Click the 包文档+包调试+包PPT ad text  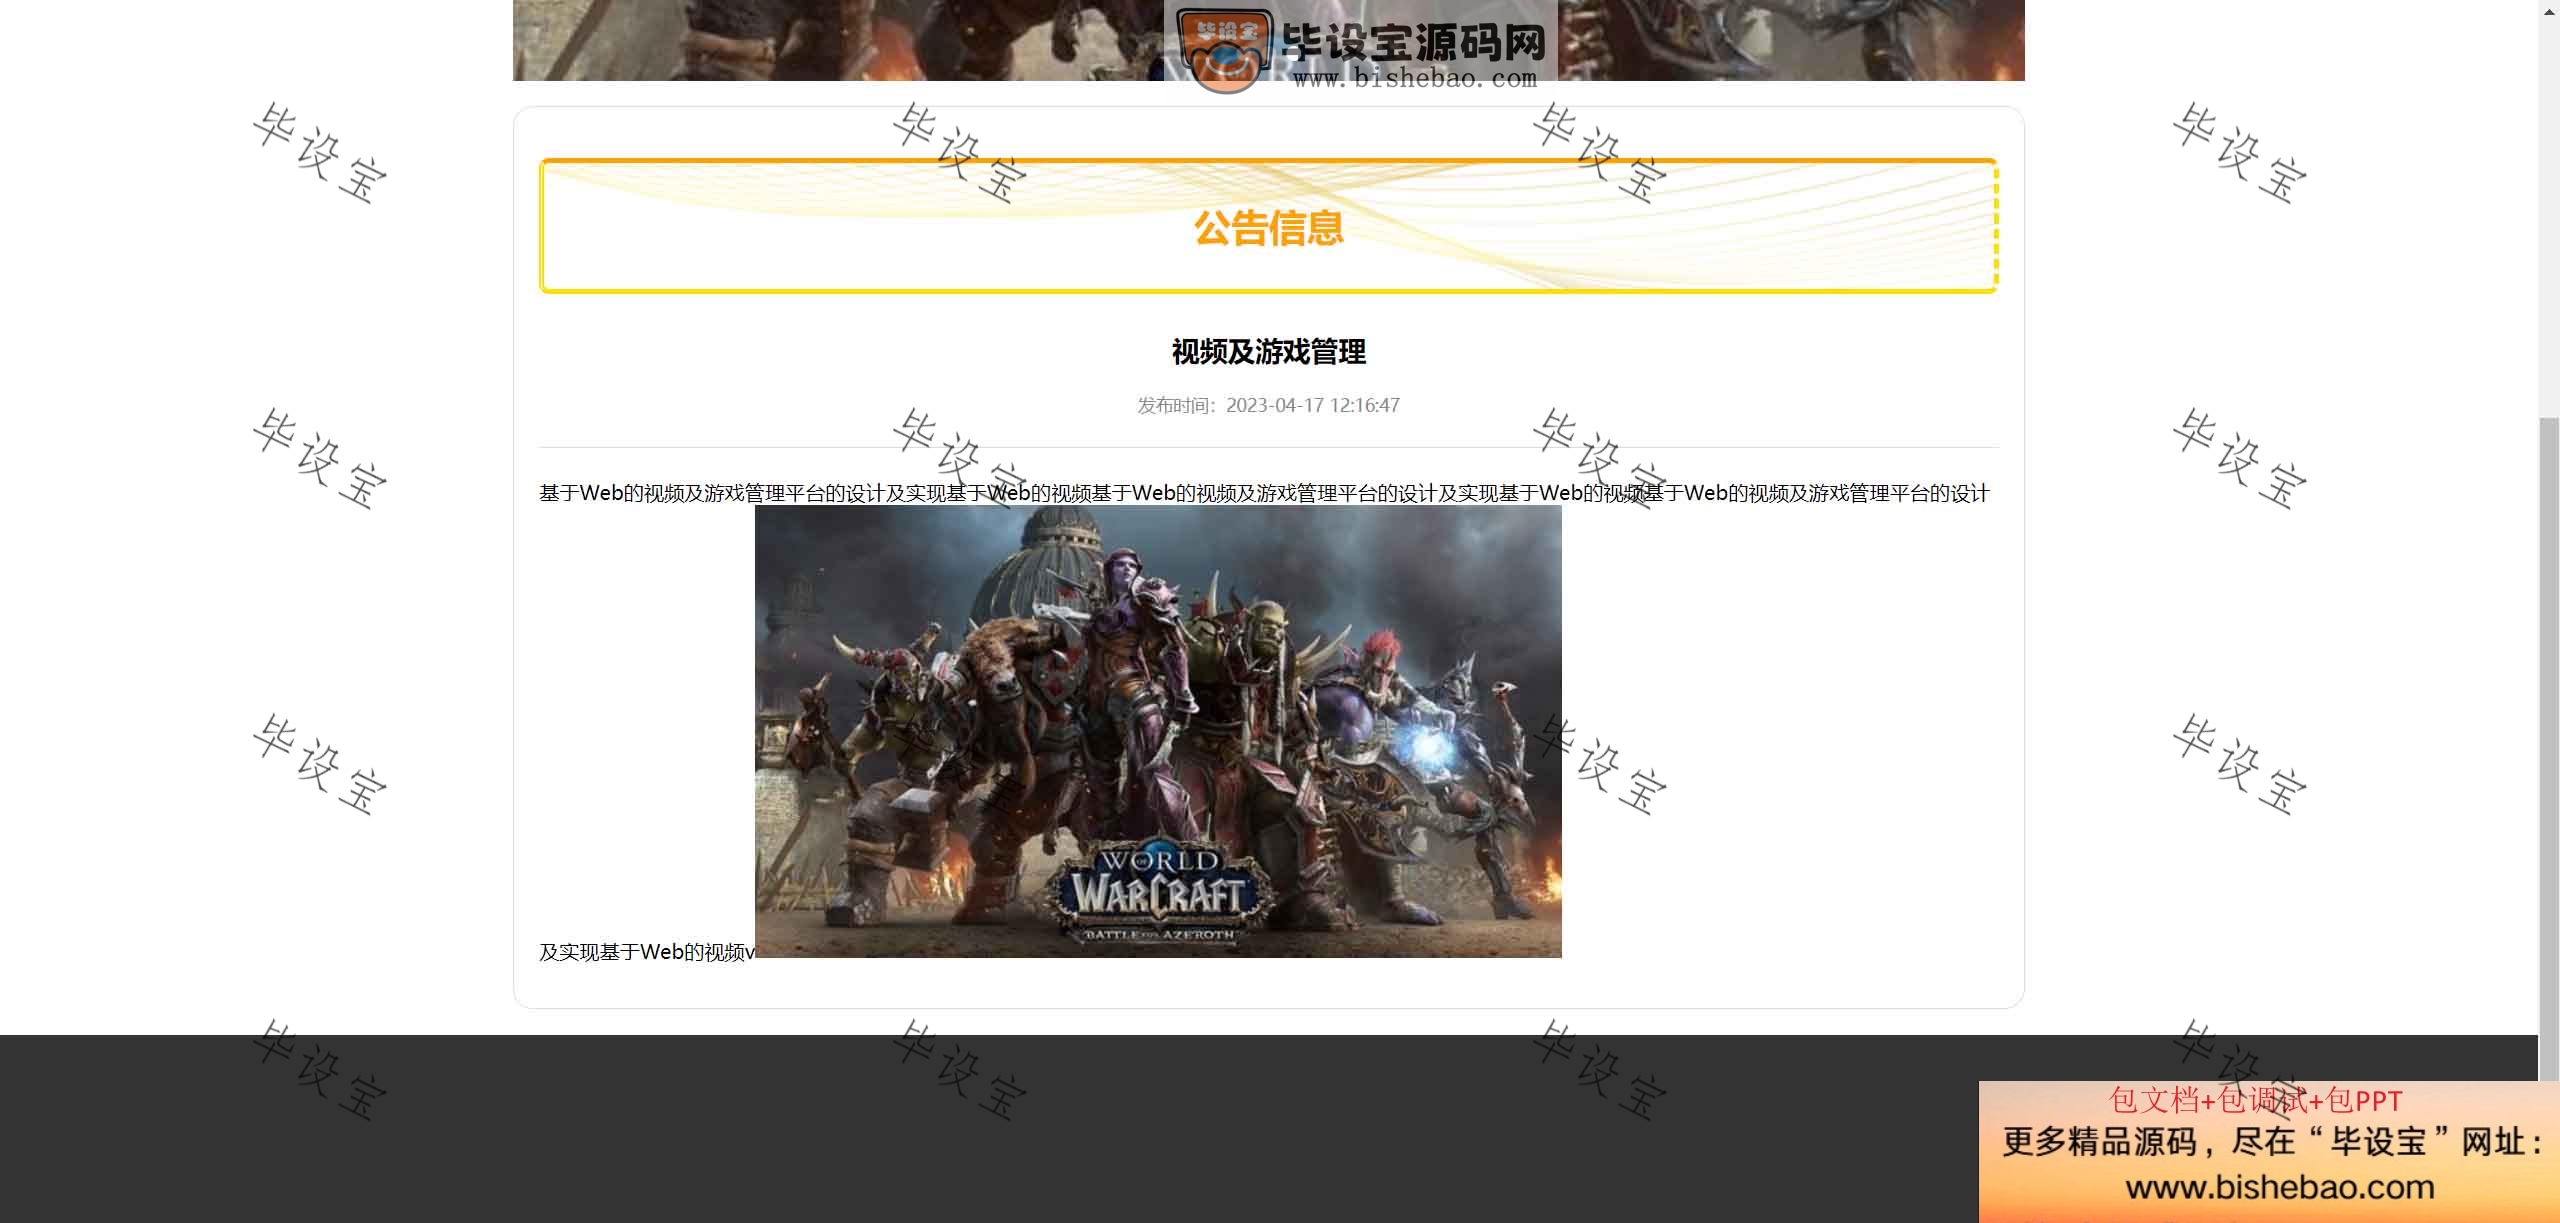(x=2256, y=1100)
